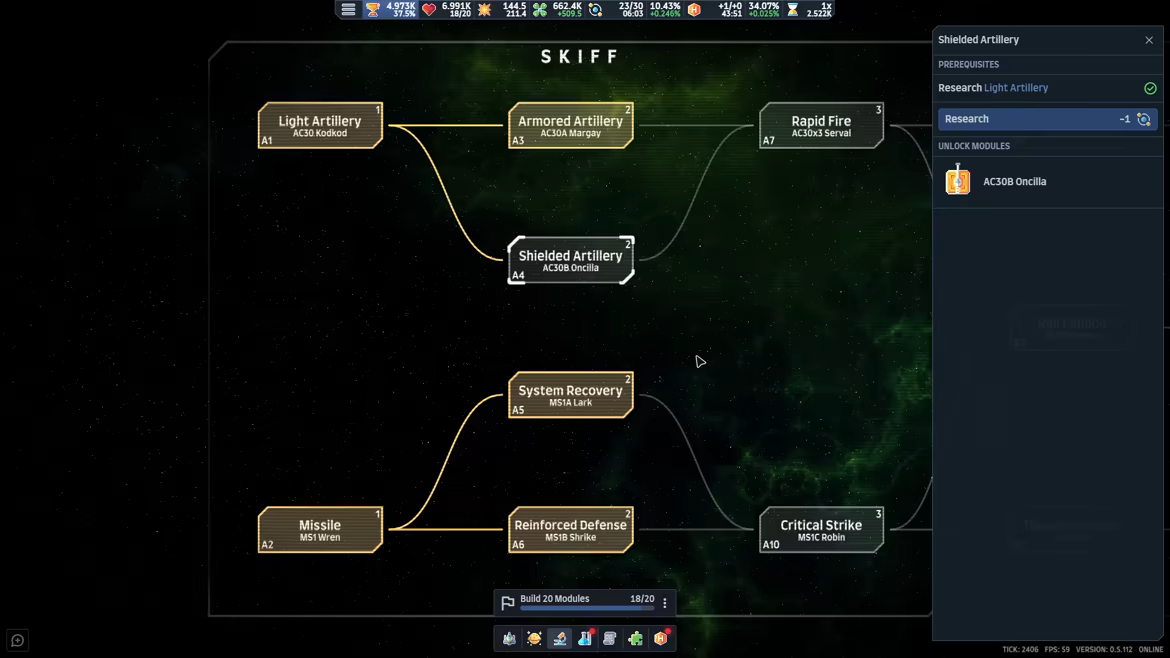Click the research cost orbit icon
Viewport: 1170px width, 658px height.
[x=1143, y=119]
